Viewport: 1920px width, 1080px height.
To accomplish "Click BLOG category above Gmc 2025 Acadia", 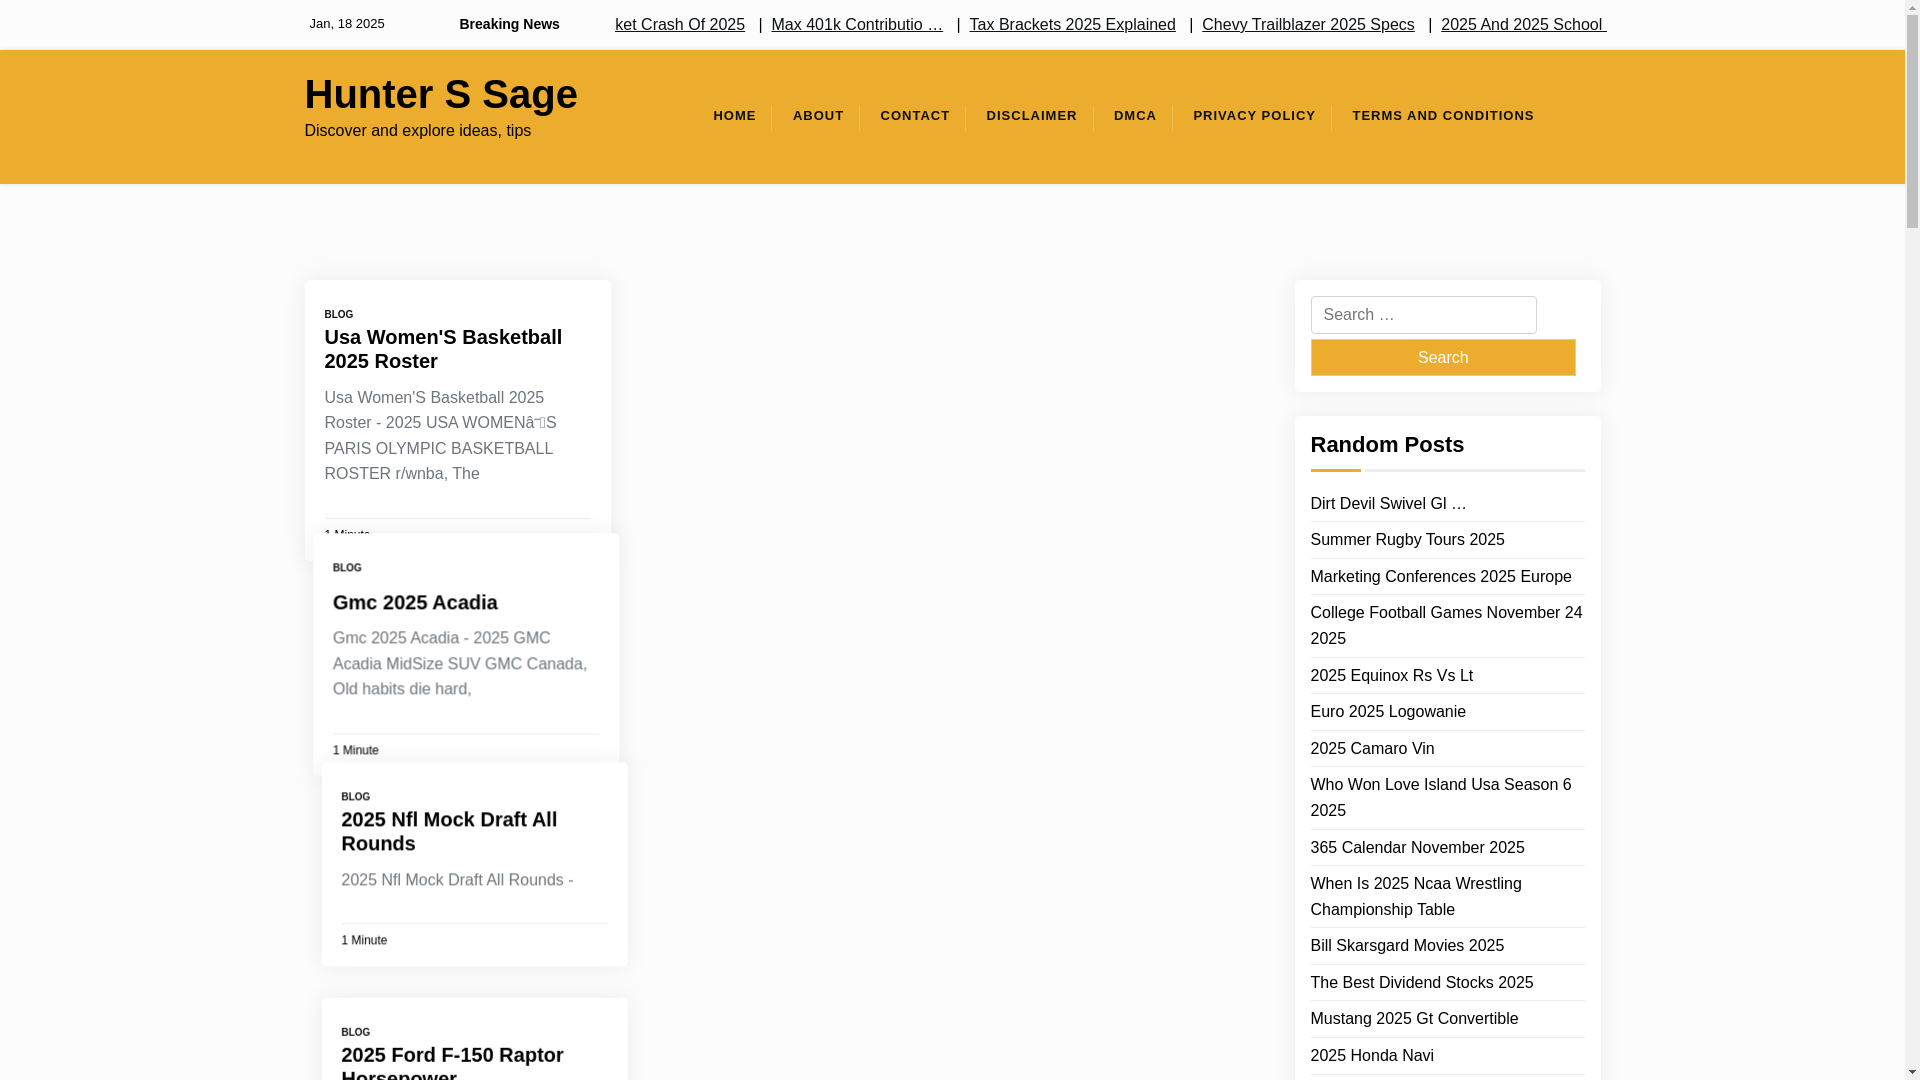I will (x=347, y=567).
